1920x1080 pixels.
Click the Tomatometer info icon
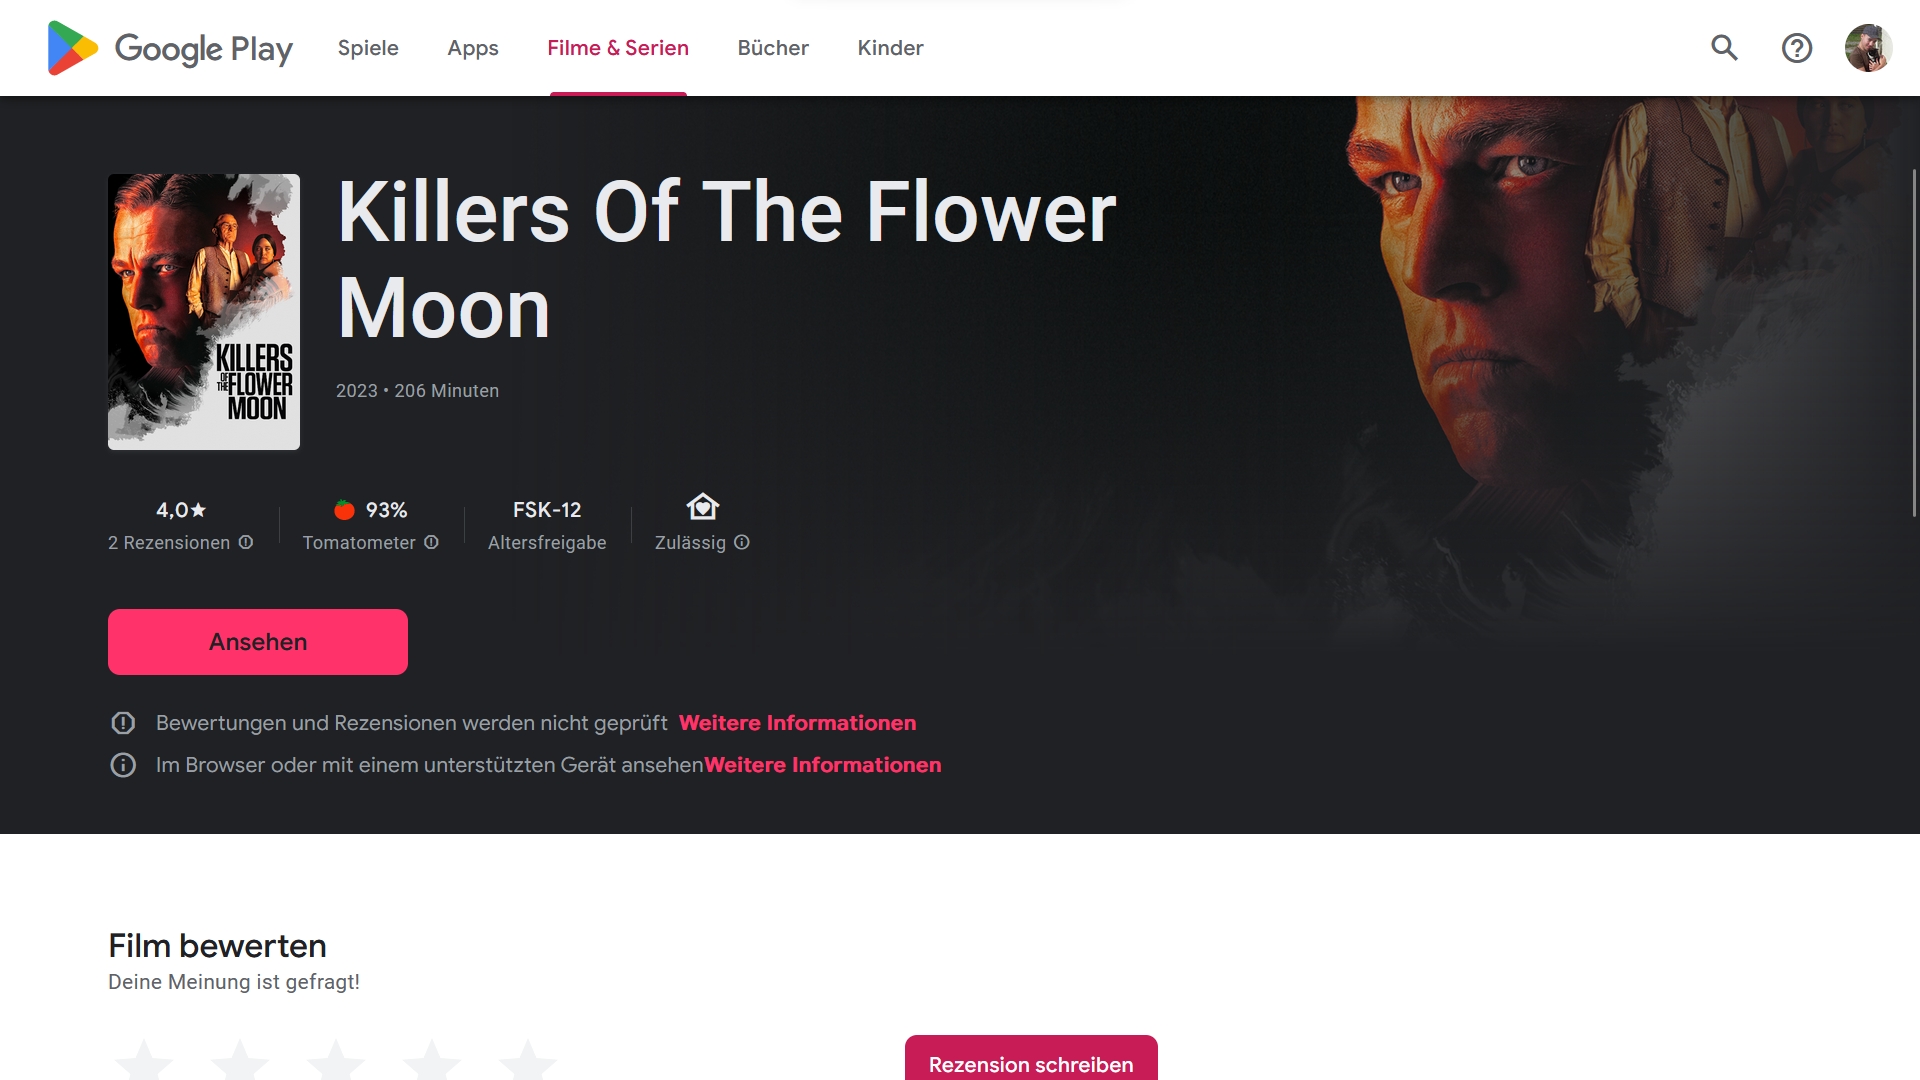click(x=431, y=542)
